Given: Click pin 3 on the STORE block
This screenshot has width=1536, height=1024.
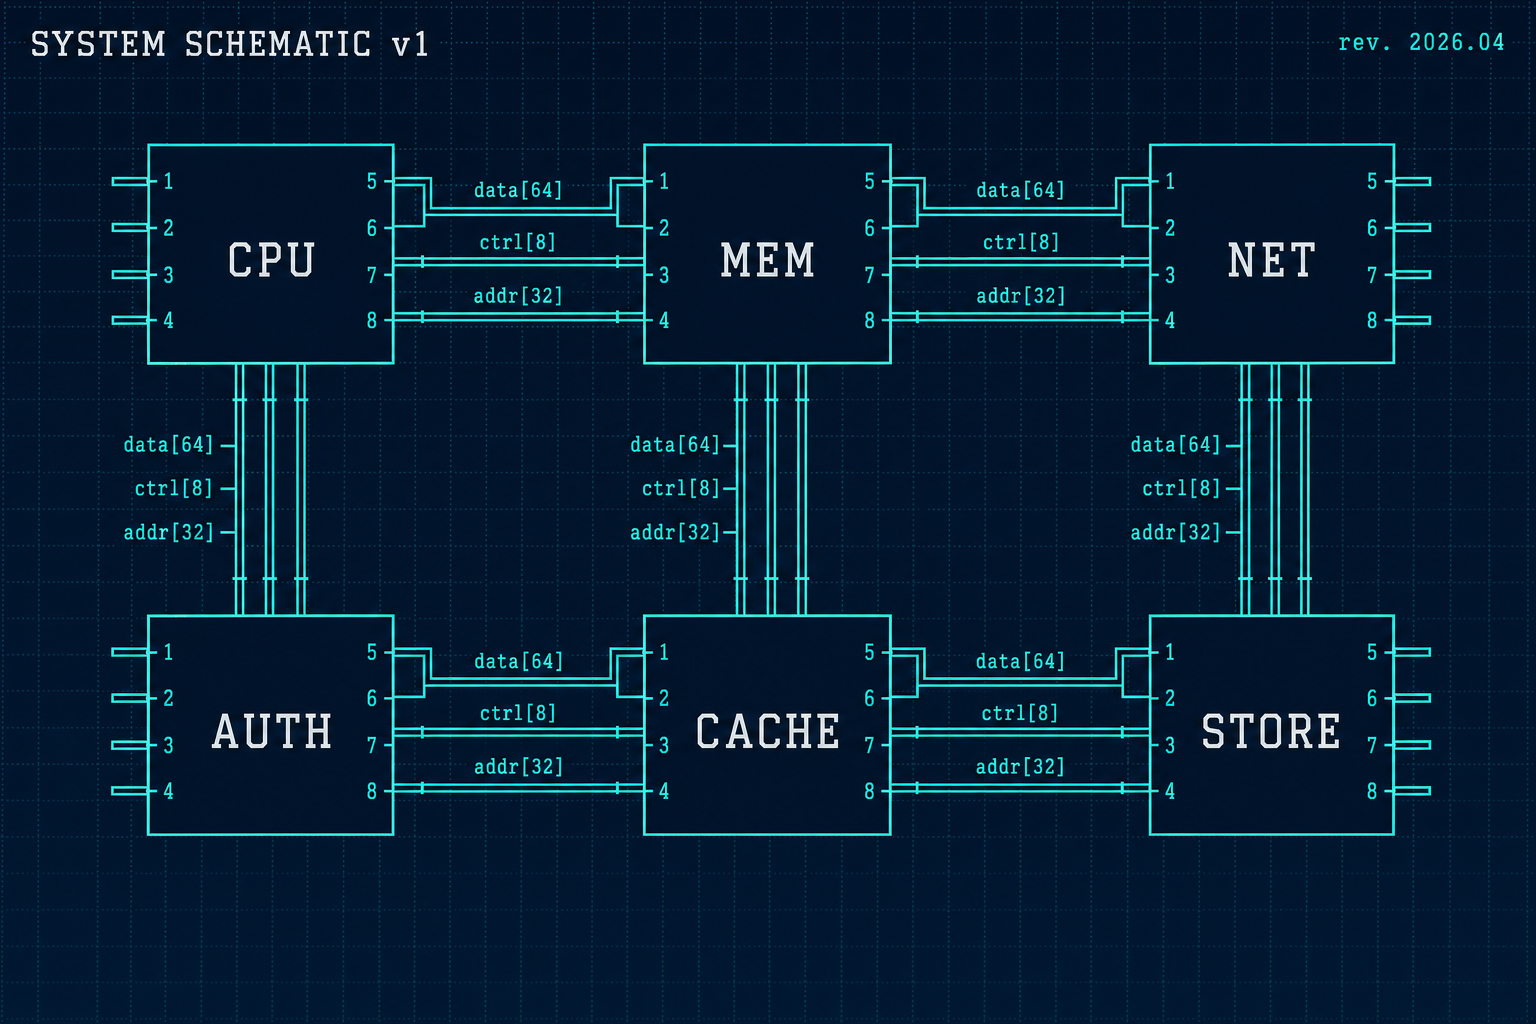Looking at the screenshot, I should tap(1170, 745).
